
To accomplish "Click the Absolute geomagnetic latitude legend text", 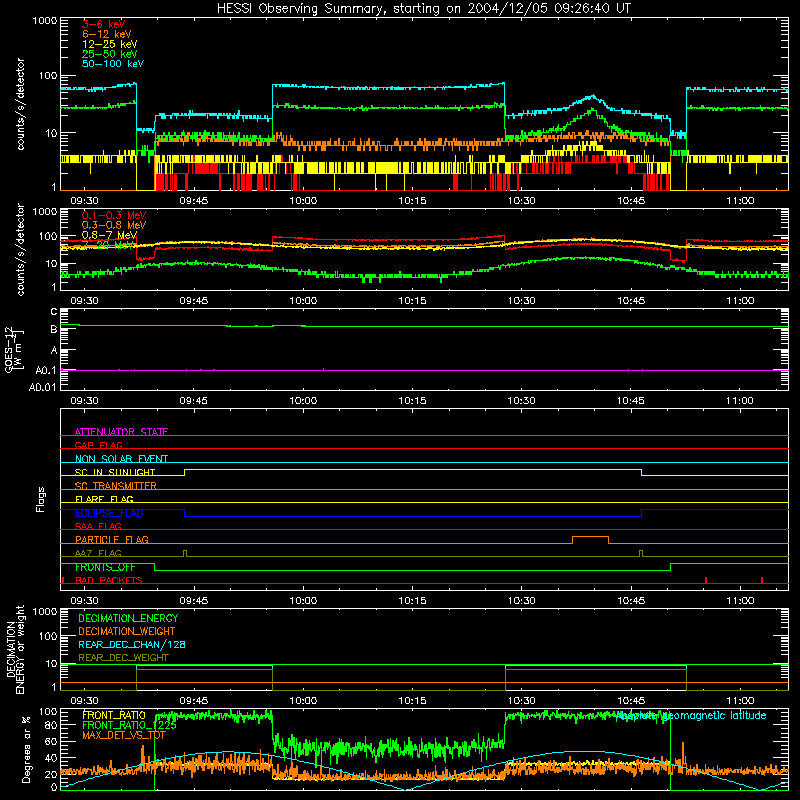I will click(x=691, y=715).
